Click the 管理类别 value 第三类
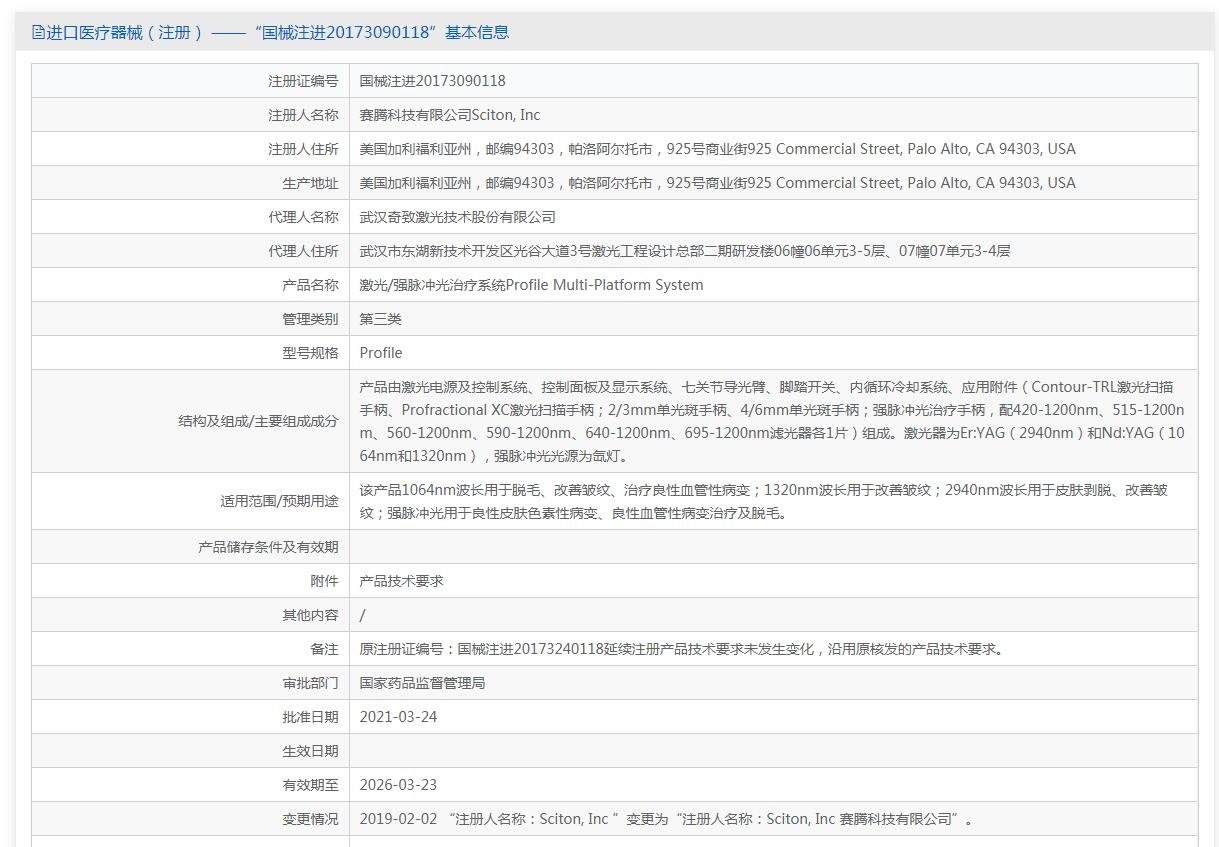The image size is (1219, 847). tap(381, 319)
